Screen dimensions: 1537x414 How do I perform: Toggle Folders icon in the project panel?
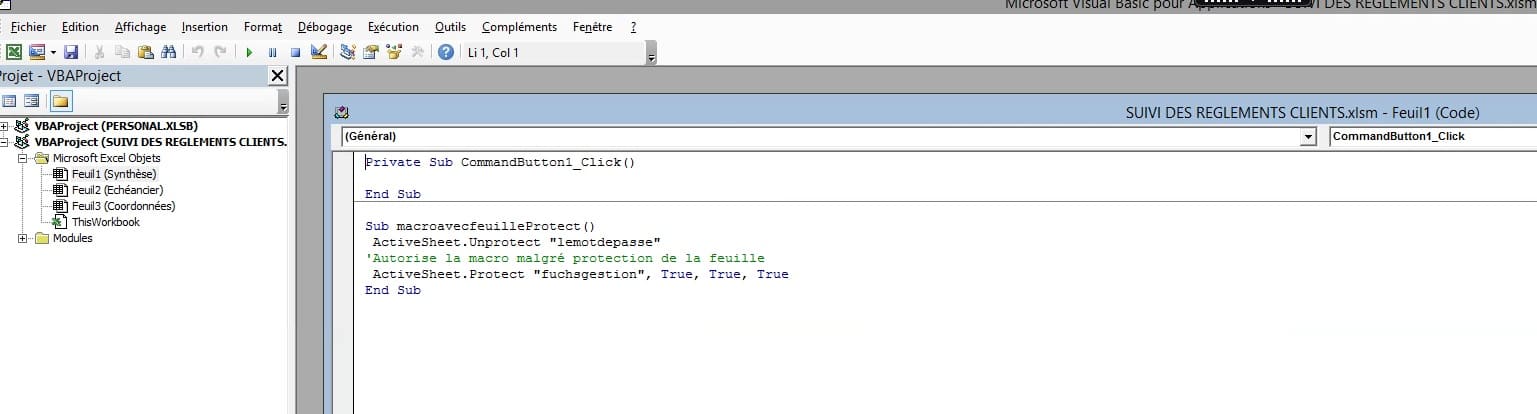pos(61,101)
